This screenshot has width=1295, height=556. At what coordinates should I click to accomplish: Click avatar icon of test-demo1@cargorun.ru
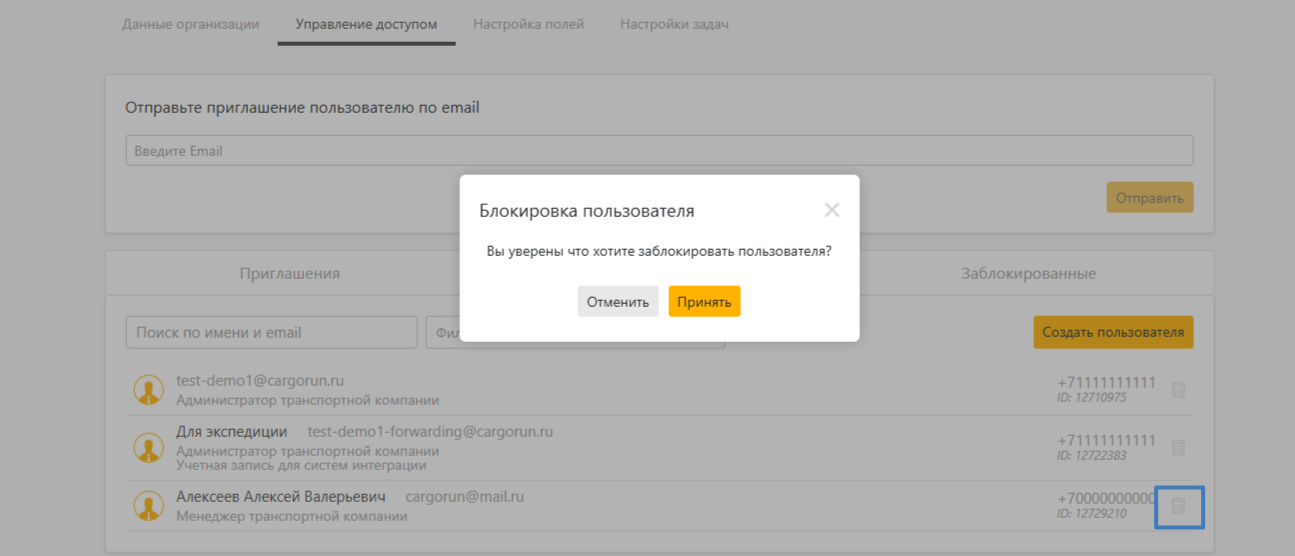(149, 390)
